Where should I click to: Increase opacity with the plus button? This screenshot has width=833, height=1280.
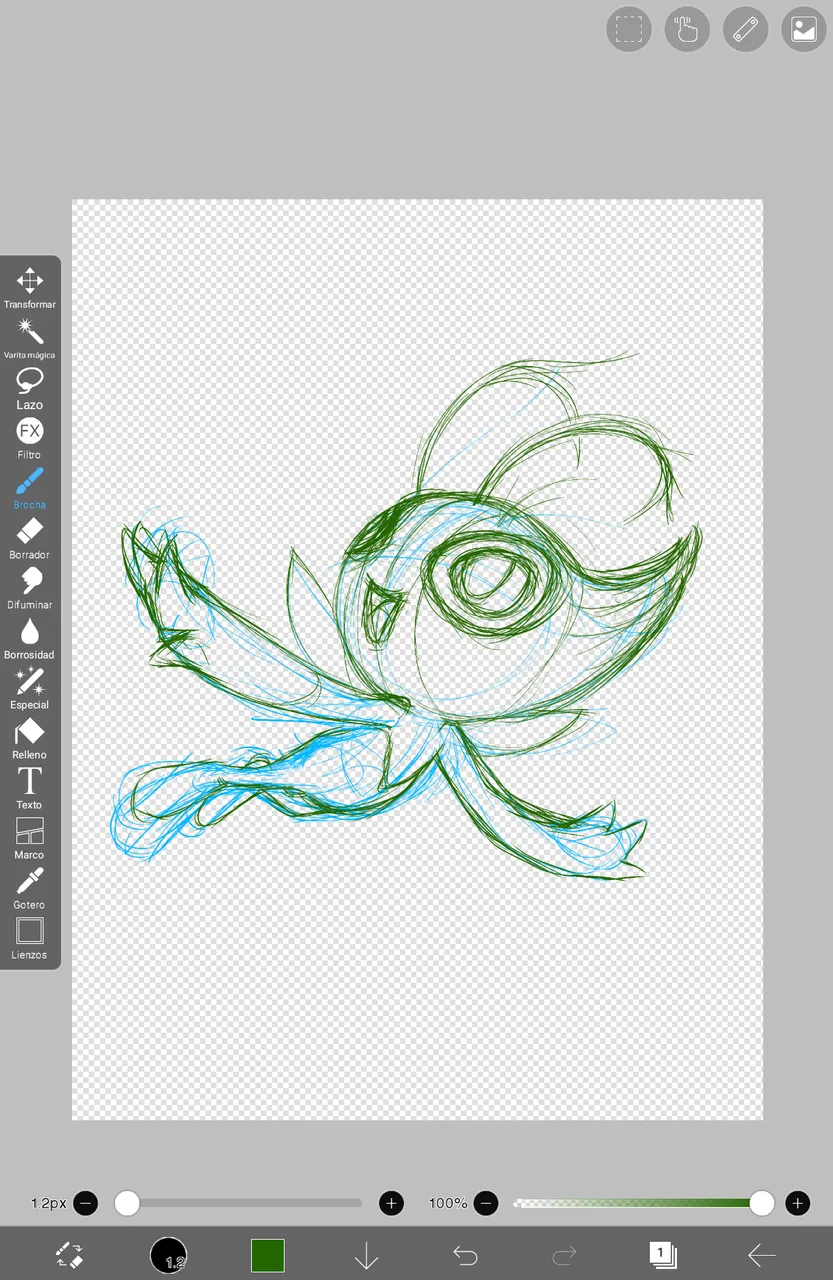(x=797, y=1203)
